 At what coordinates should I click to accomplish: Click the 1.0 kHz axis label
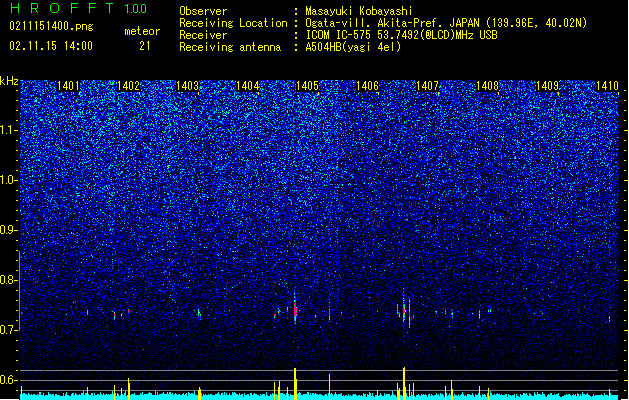(9, 181)
